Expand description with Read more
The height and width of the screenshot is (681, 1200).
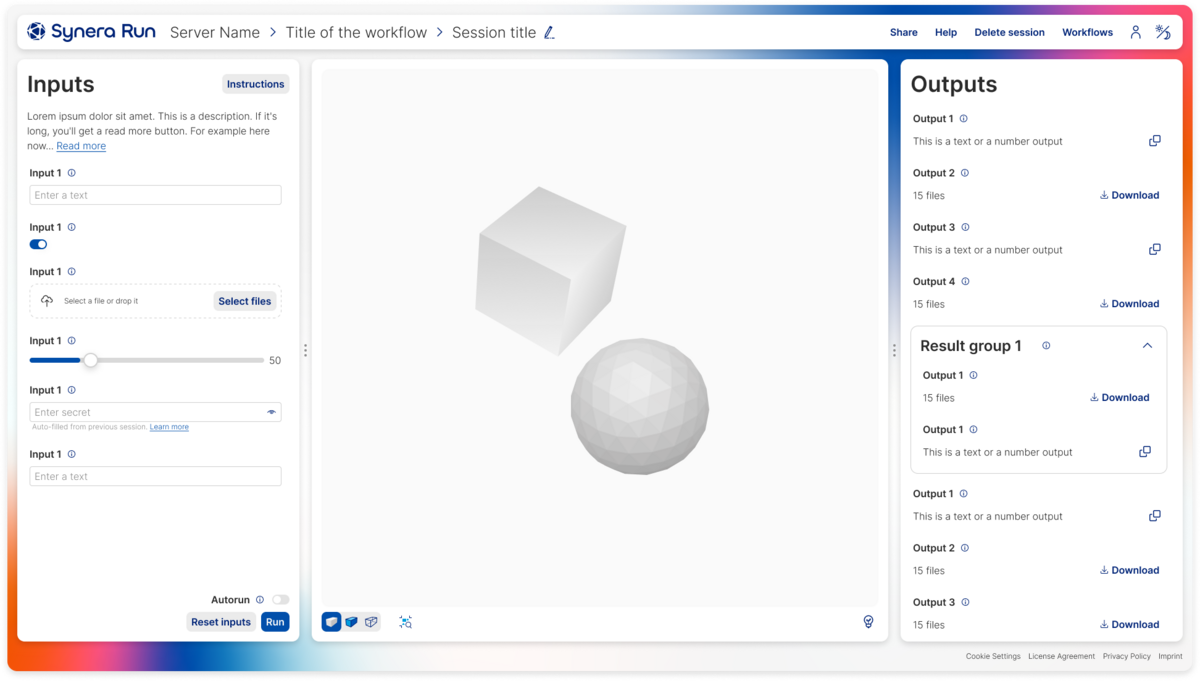(x=81, y=146)
